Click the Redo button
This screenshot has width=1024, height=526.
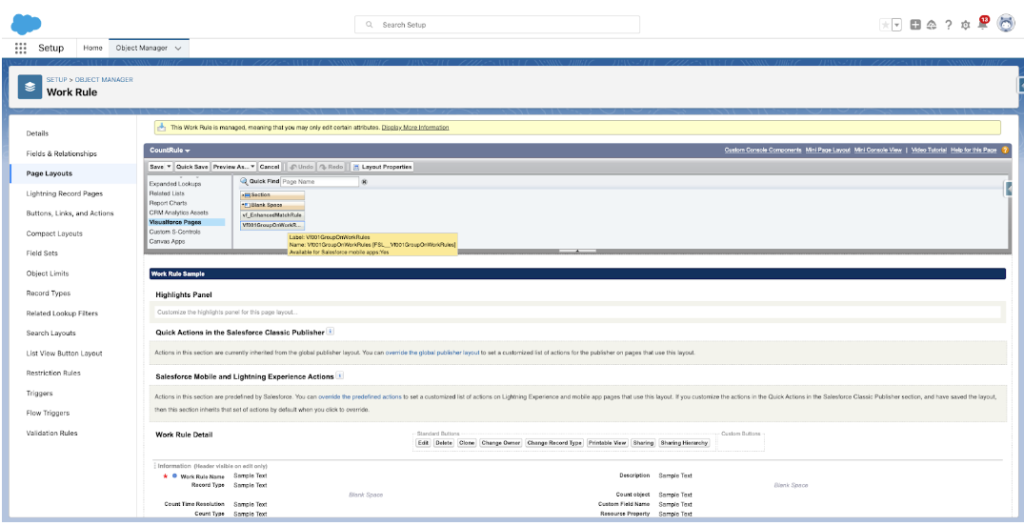(331, 167)
